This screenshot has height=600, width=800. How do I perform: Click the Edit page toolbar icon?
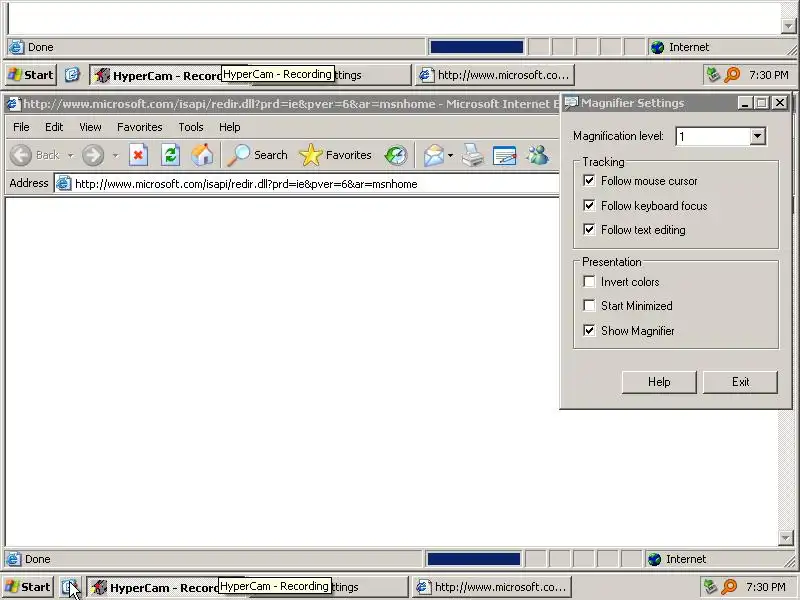(x=505, y=156)
